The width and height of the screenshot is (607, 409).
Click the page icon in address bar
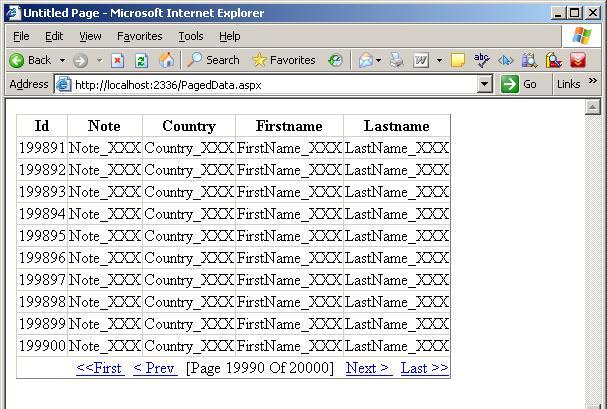(63, 84)
